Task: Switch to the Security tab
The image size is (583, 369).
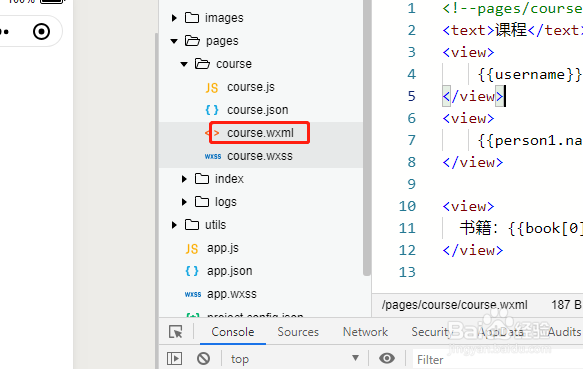Action: [431, 332]
